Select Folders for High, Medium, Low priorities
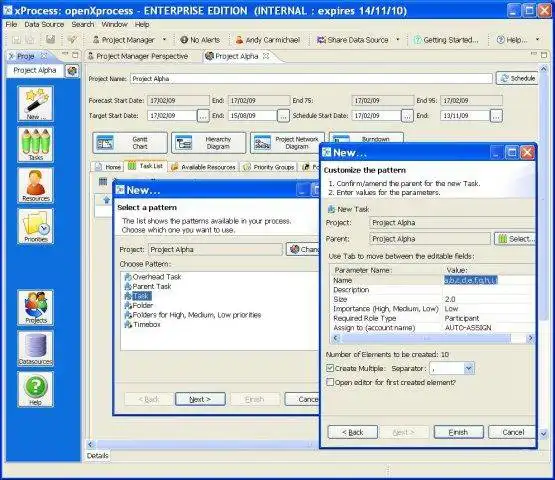This screenshot has height=480, width=555. (193, 315)
